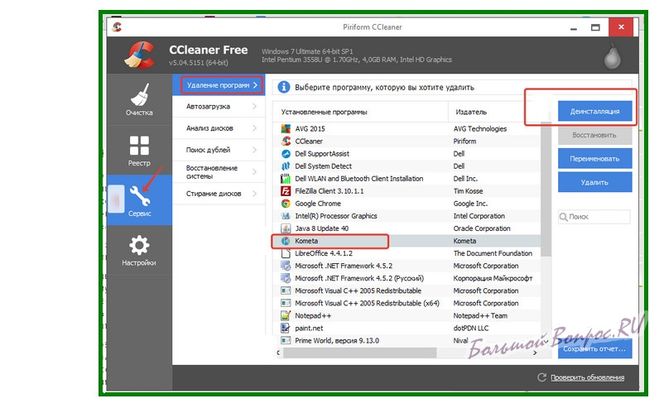The width and height of the screenshot is (659, 408).
Task: Click the Notepad++ program icon
Action: tap(286, 316)
